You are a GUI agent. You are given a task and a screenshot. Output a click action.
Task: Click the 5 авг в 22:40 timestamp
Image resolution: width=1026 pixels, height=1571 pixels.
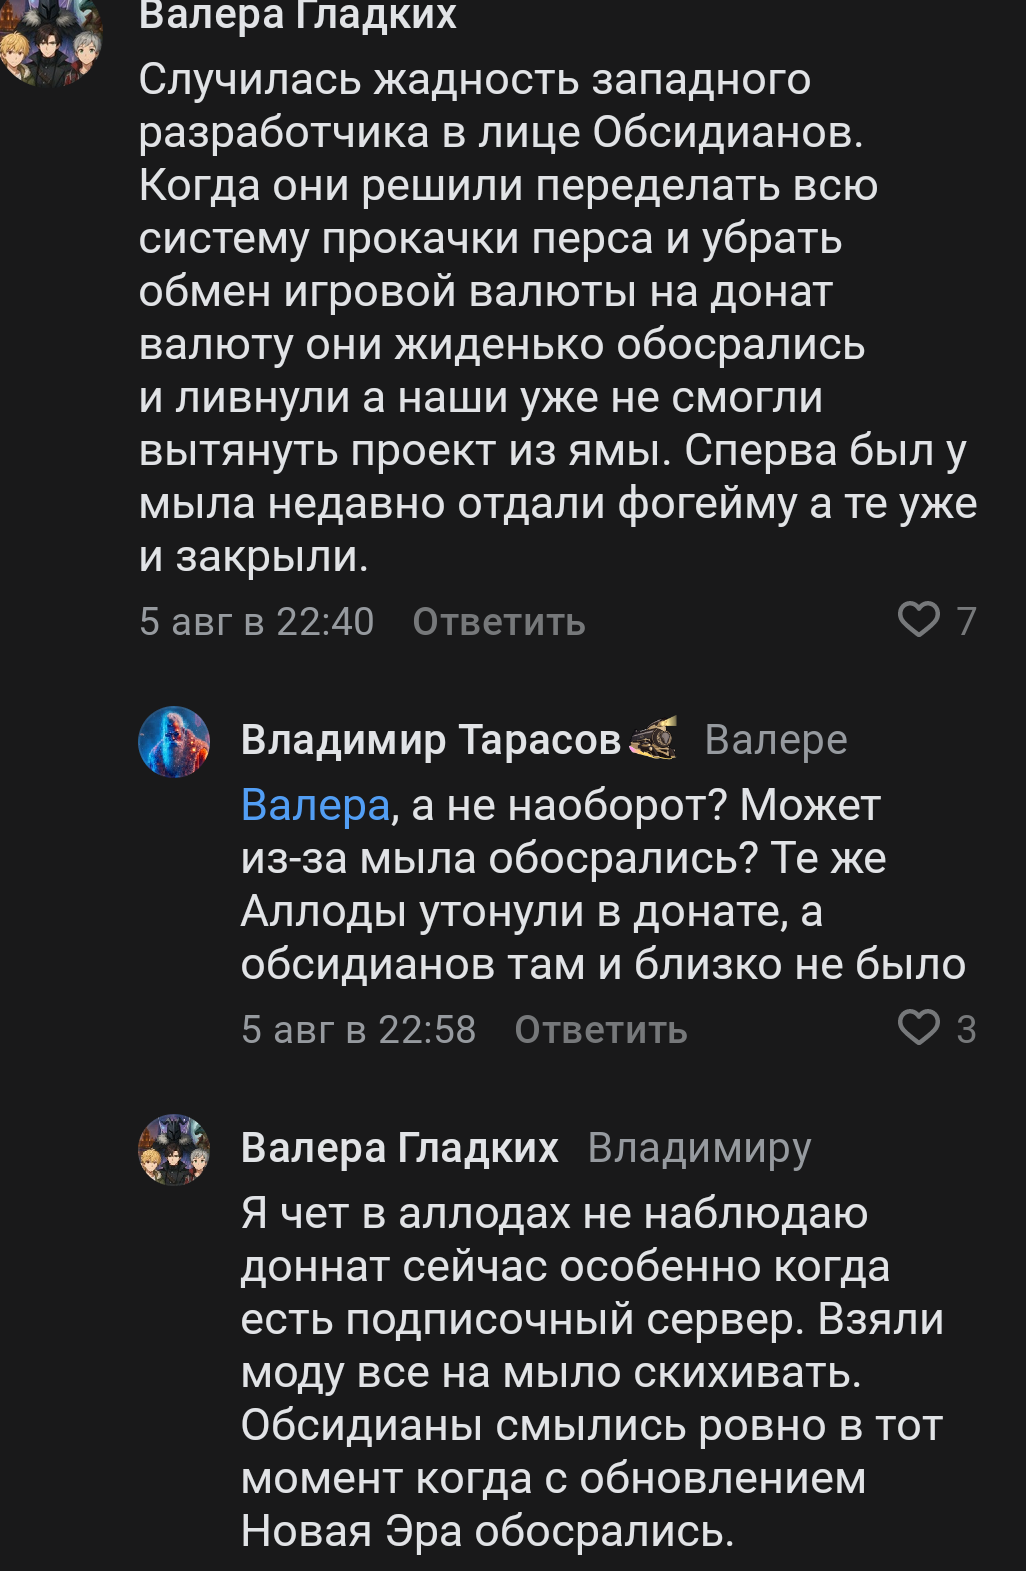tap(256, 622)
